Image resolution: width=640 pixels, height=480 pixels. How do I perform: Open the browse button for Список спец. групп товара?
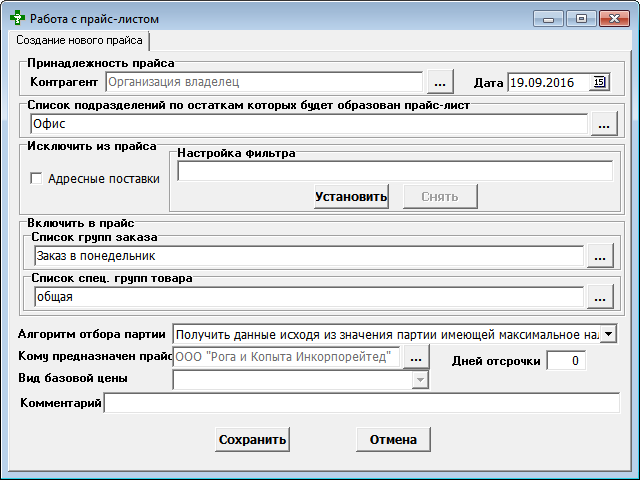click(598, 297)
